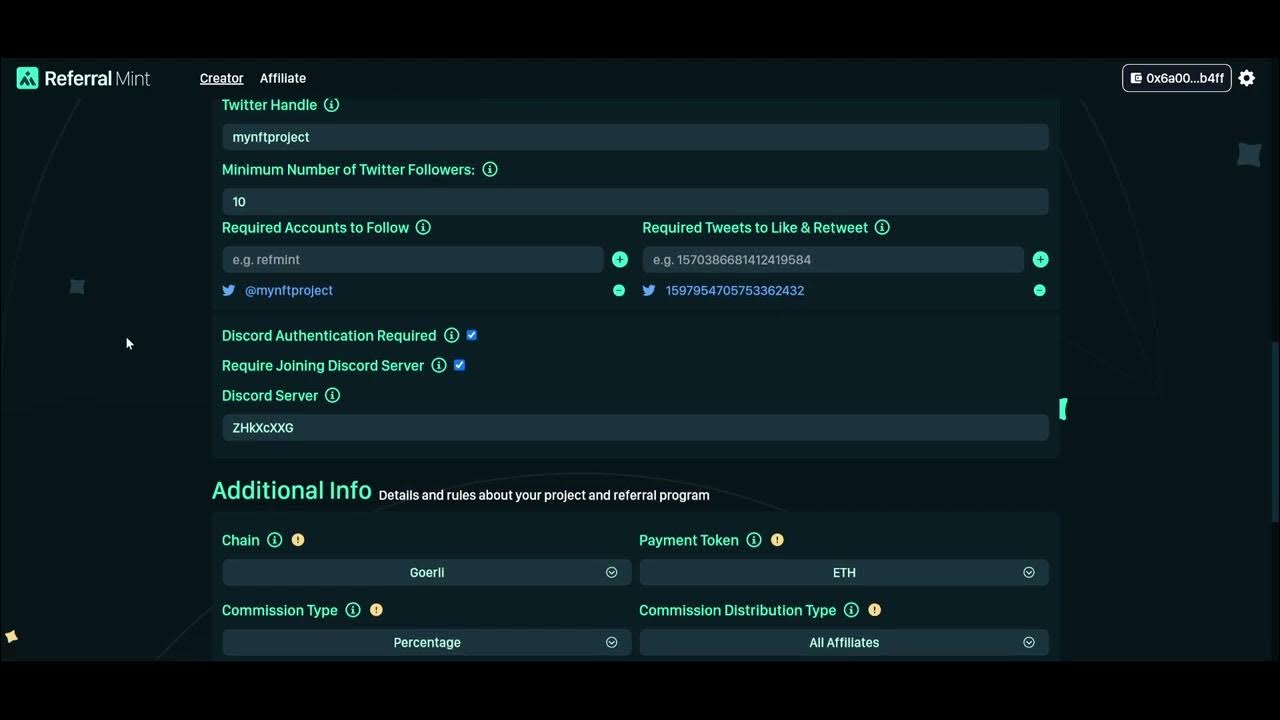Open the Payment Token dropdown showing ETH
Viewport: 1280px width, 720px height.
[844, 573]
